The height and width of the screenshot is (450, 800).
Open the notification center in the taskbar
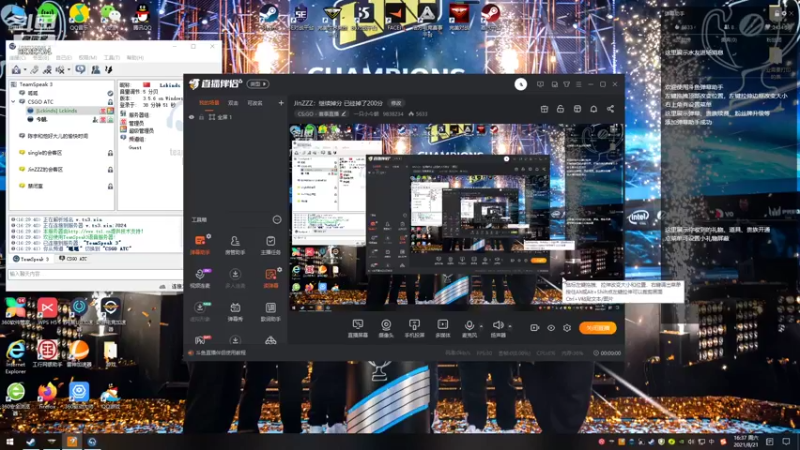(x=786, y=442)
